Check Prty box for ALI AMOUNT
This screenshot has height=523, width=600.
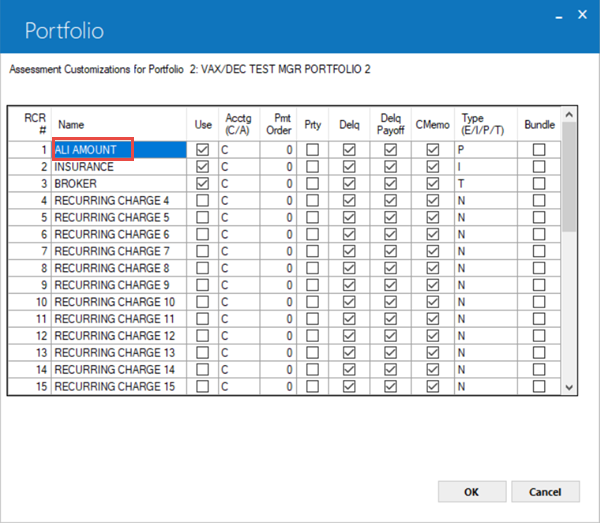[313, 150]
